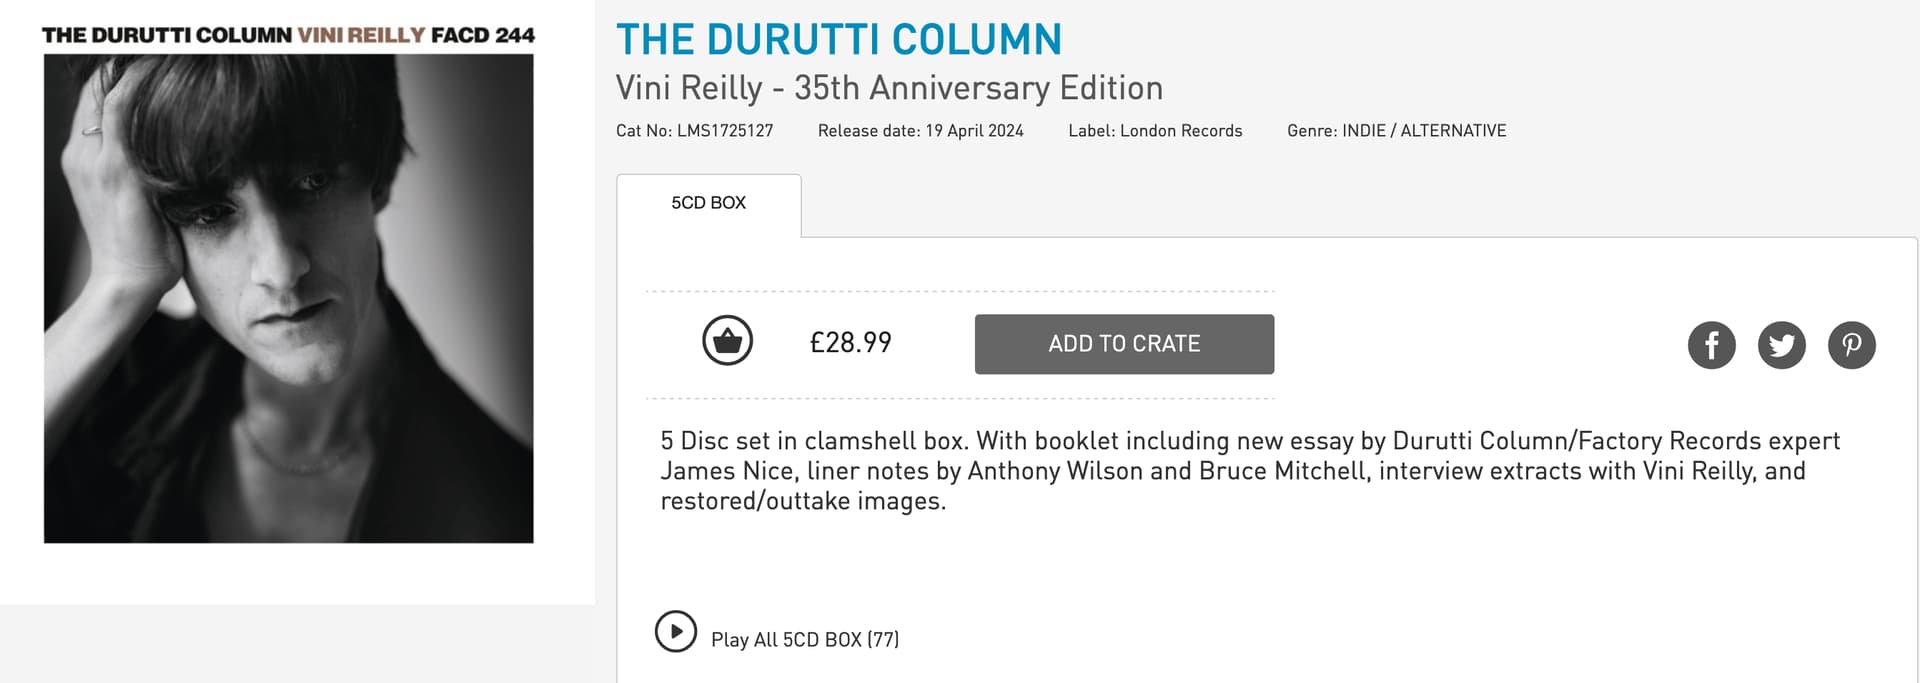Pin this album on Pinterest
The width and height of the screenshot is (1920, 683).
1851,345
